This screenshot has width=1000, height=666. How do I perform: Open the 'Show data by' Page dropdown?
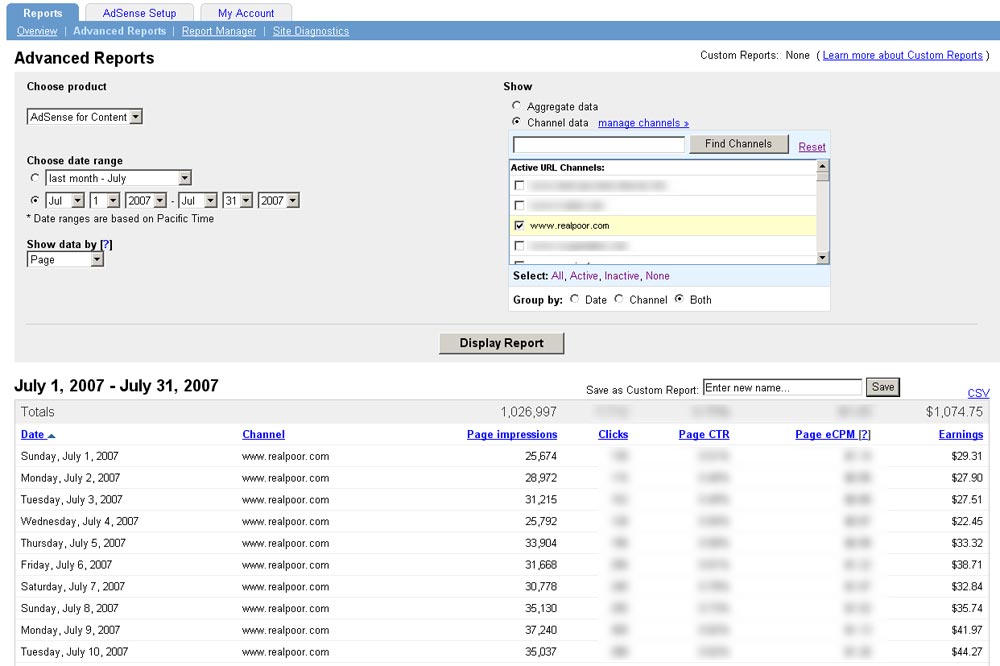click(x=66, y=260)
